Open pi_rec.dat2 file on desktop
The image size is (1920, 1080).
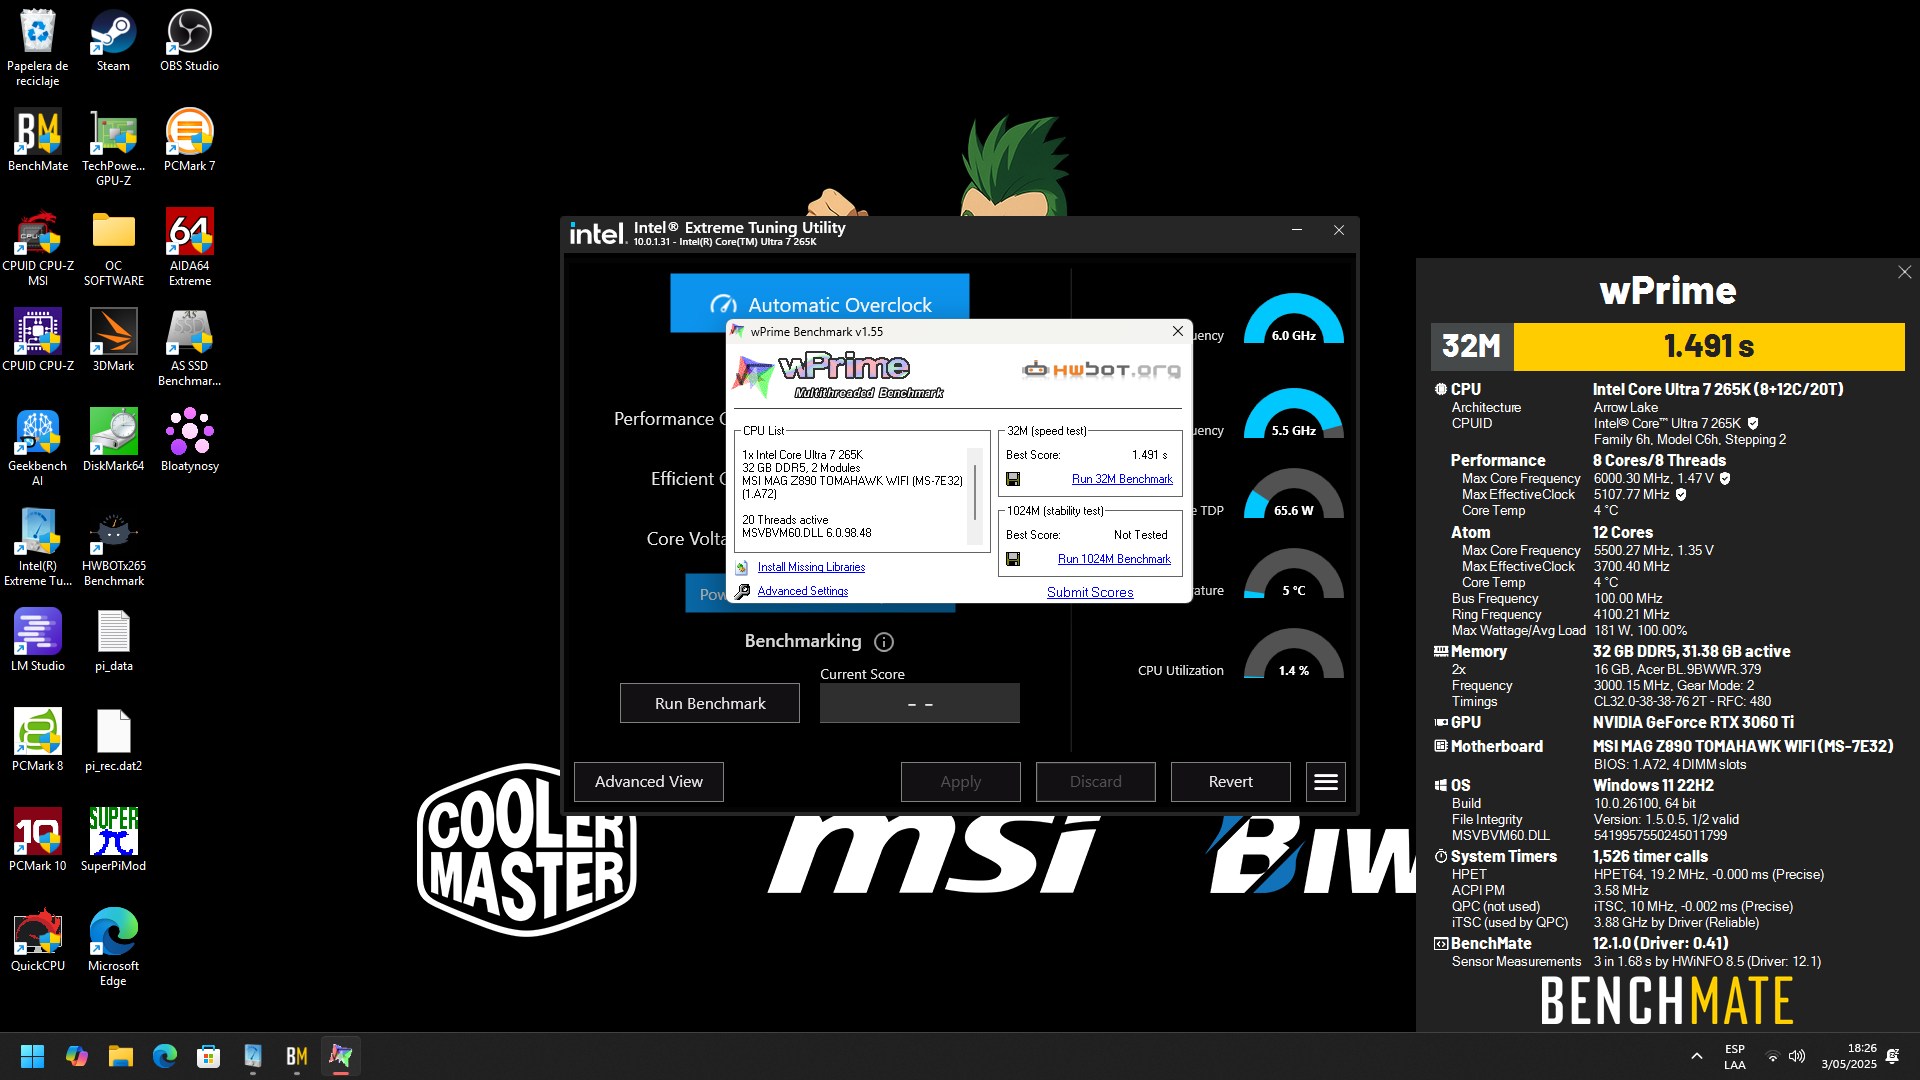click(x=113, y=741)
